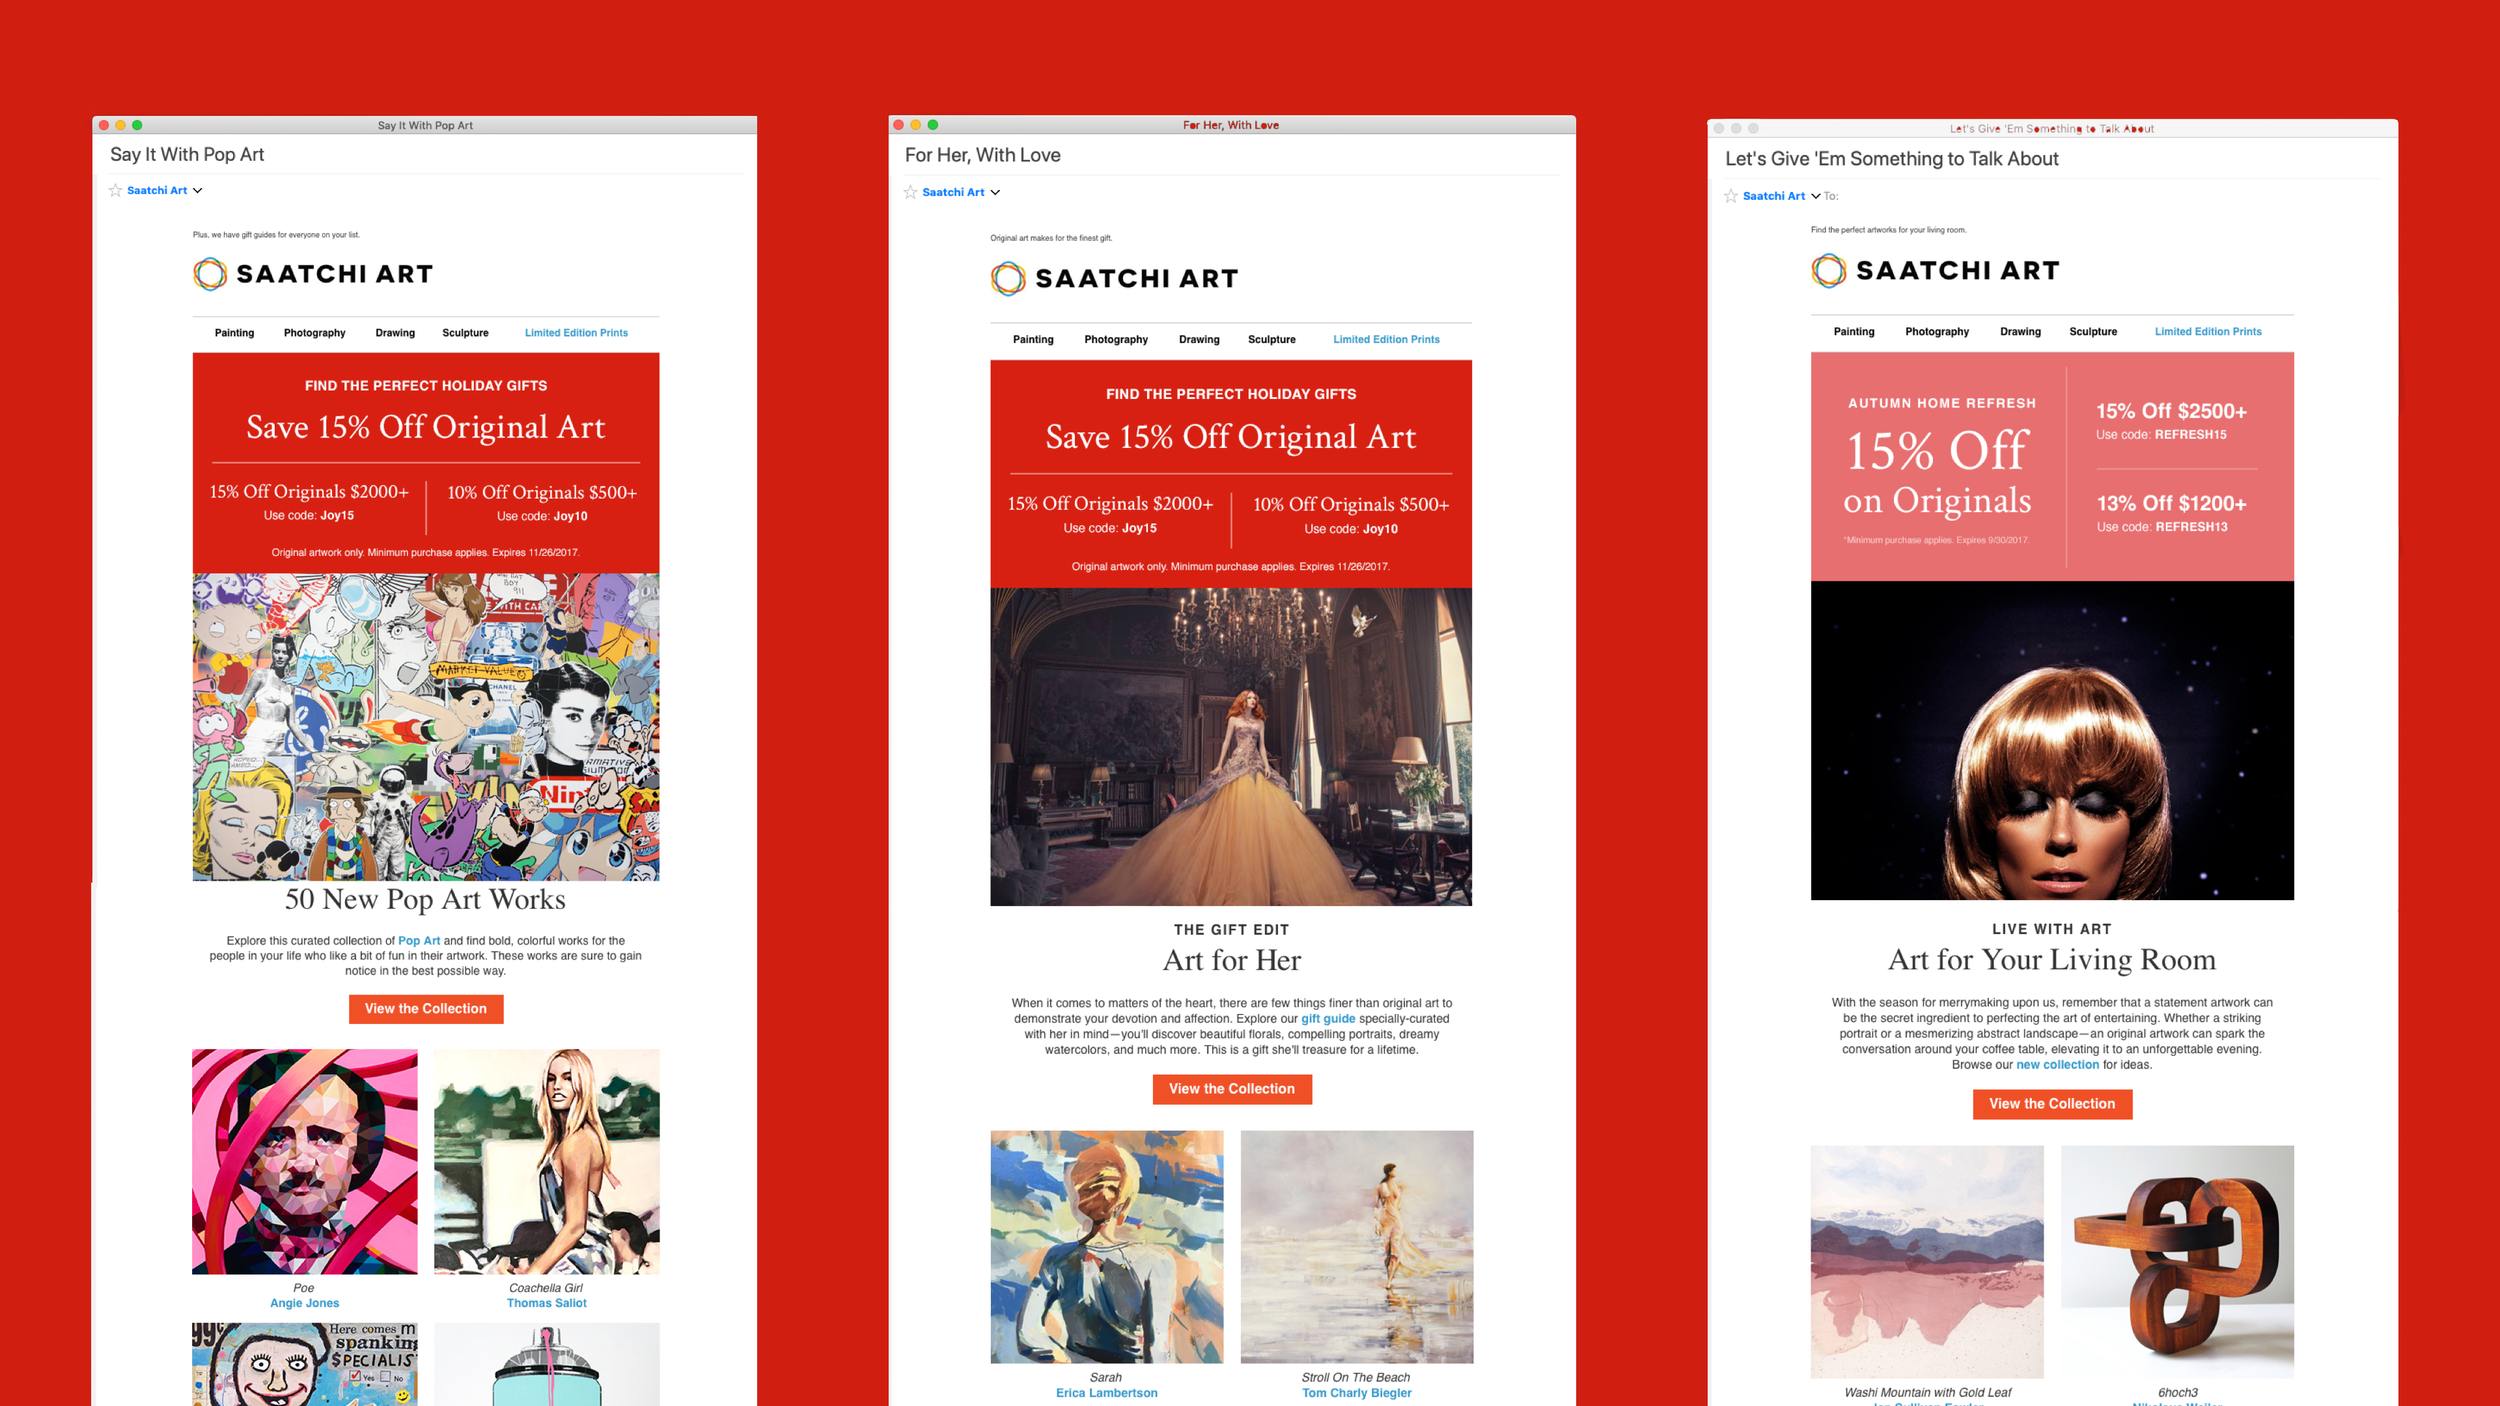Screen dimensions: 2500x1406
Task: Click View the Collection in Pop Art email
Action: [x=426, y=1009]
